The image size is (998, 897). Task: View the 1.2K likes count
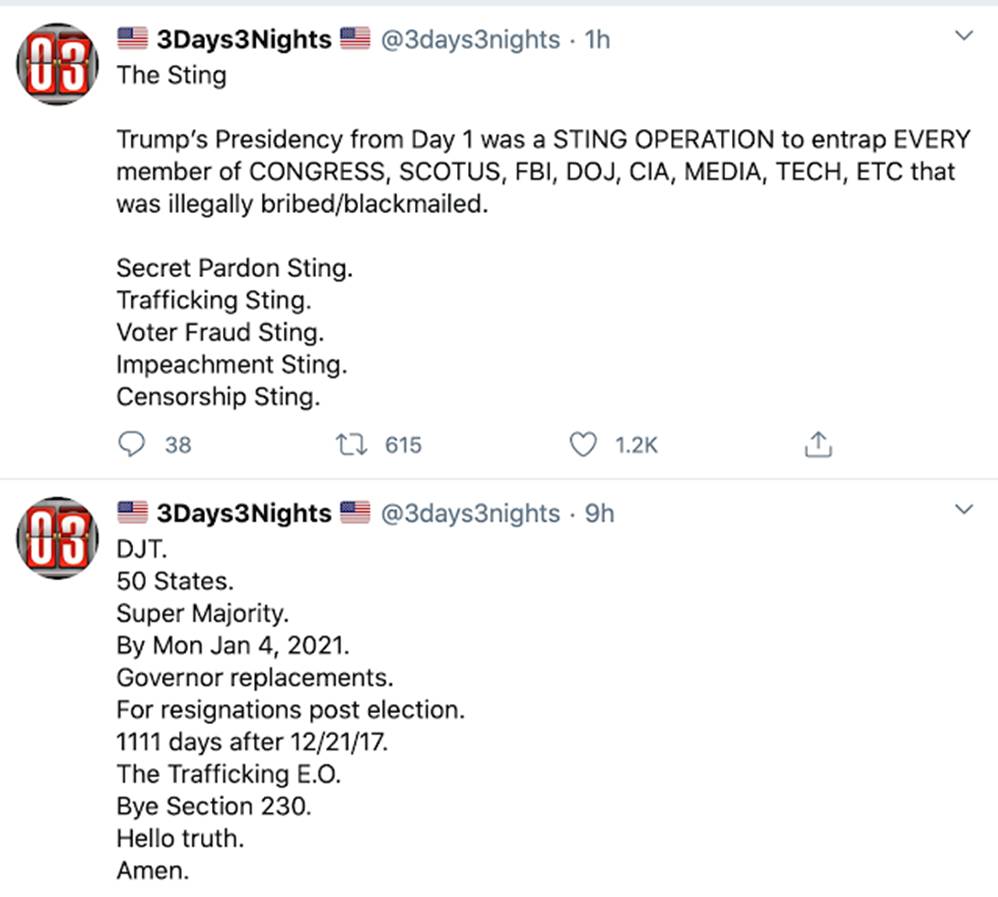636,445
